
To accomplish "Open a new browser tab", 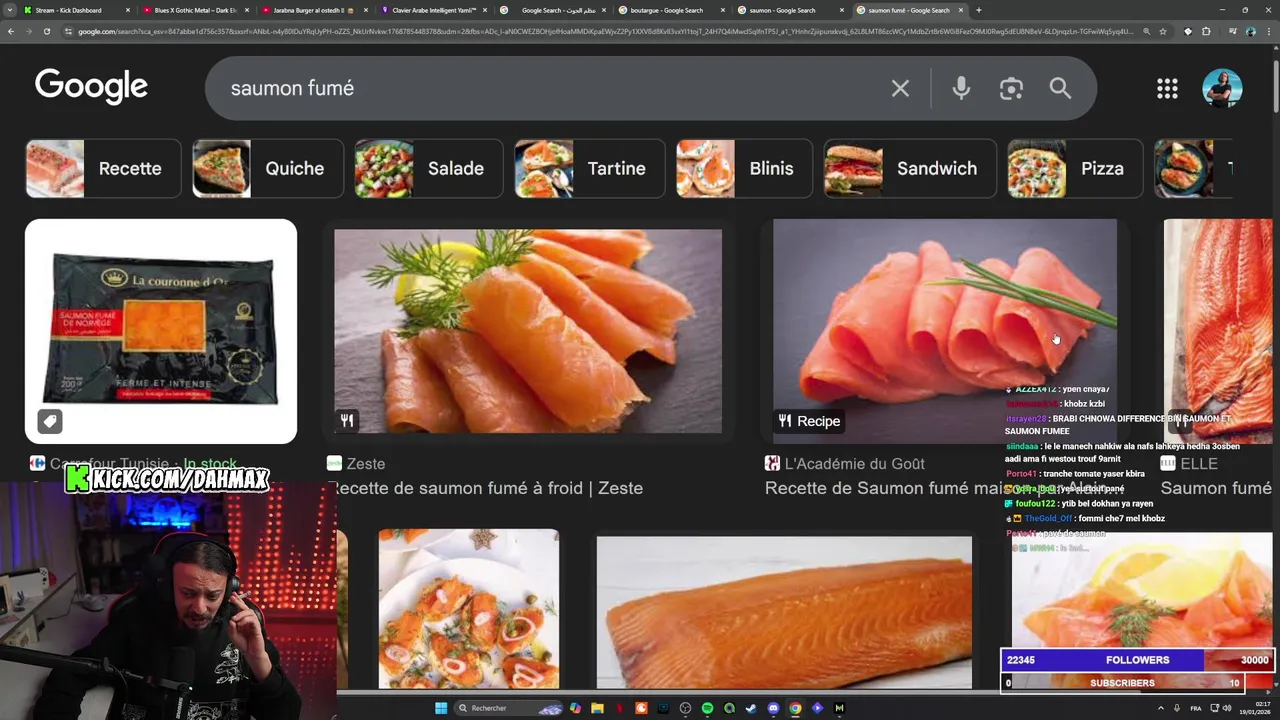I will point(978,10).
